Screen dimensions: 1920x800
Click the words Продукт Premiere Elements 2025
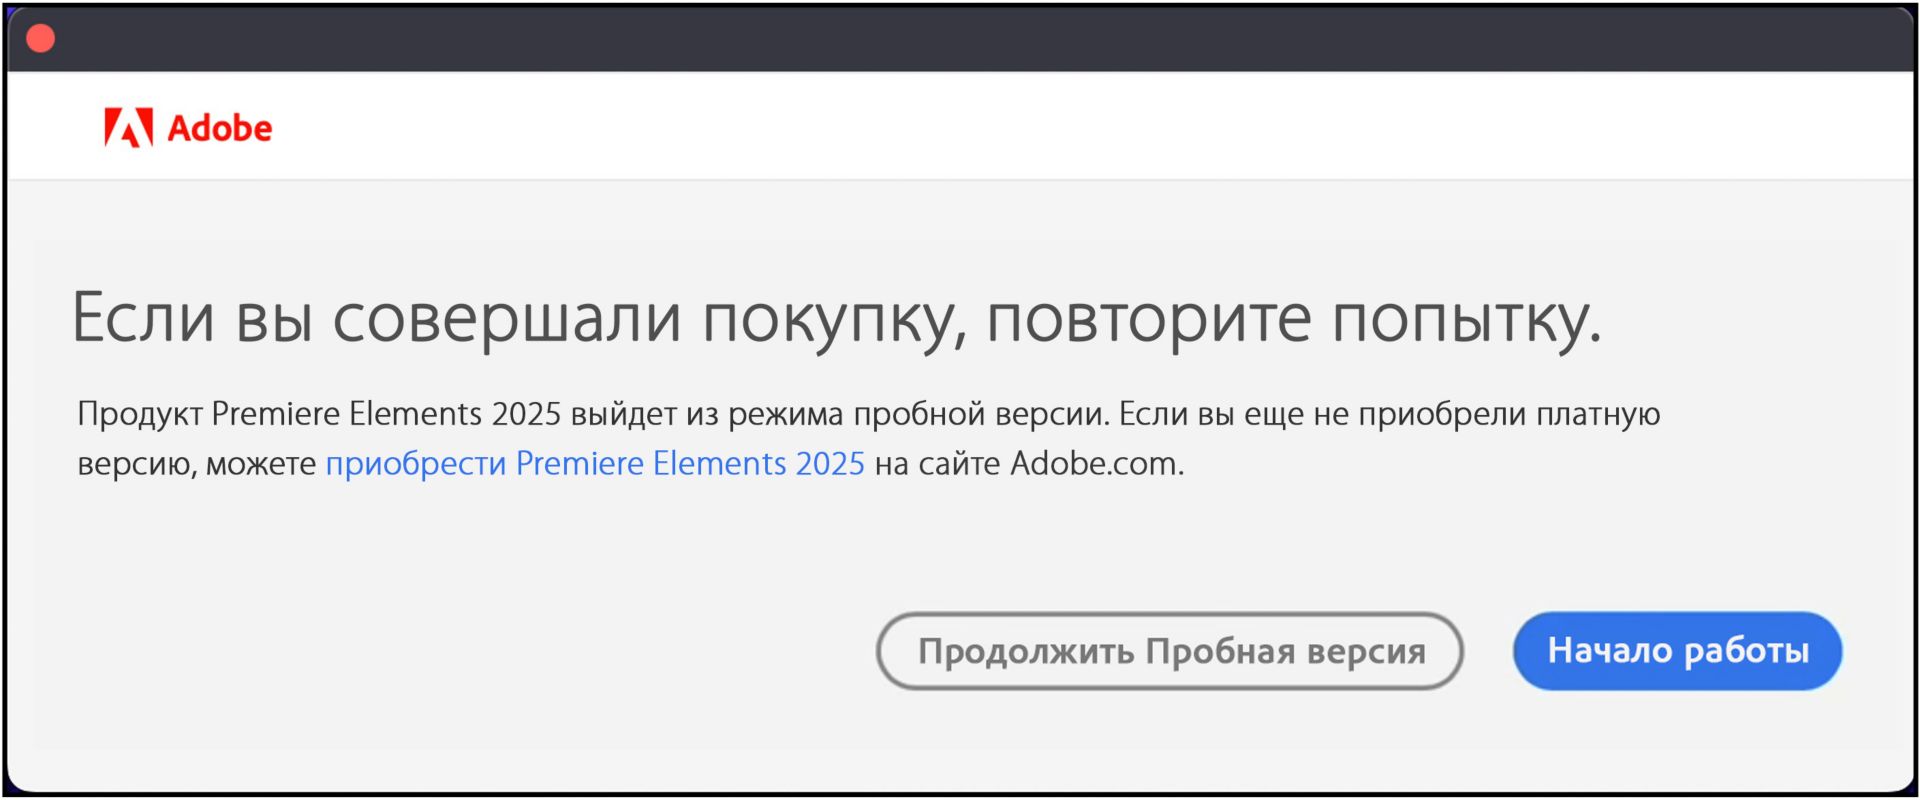tap(319, 414)
